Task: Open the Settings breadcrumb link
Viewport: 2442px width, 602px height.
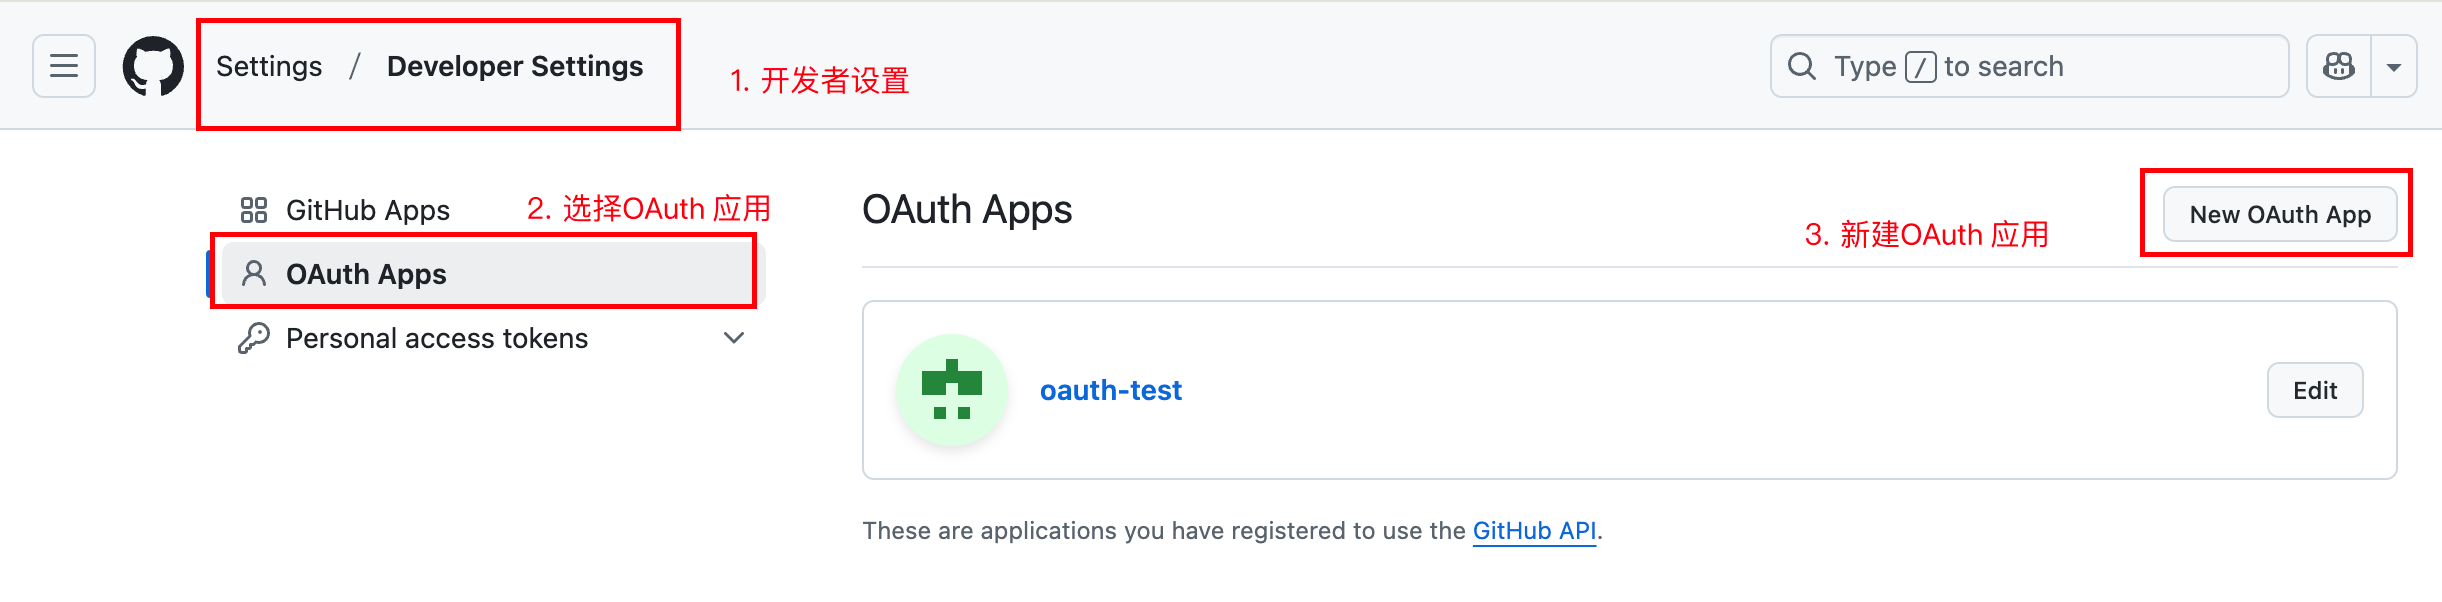Action: point(269,66)
